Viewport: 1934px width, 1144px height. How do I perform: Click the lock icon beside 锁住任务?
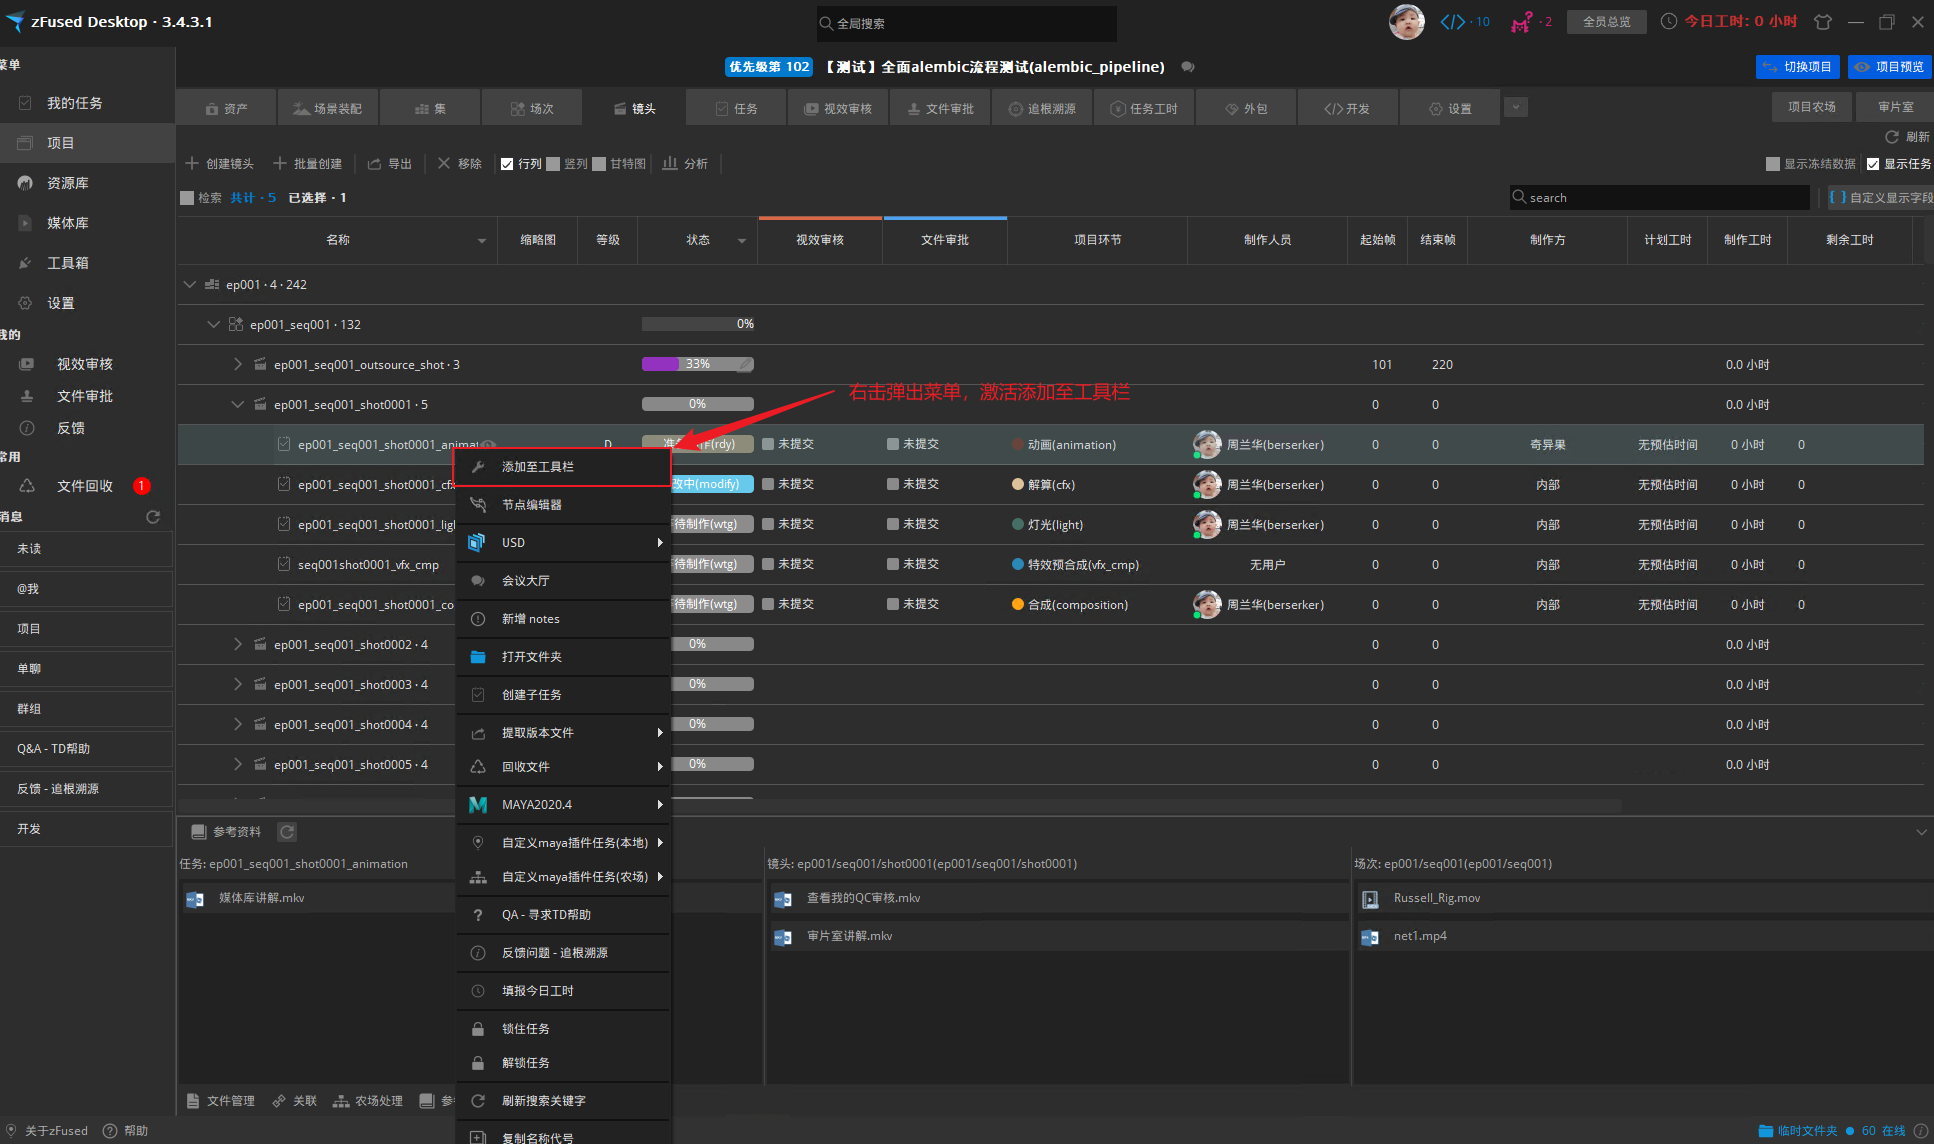tap(478, 1029)
